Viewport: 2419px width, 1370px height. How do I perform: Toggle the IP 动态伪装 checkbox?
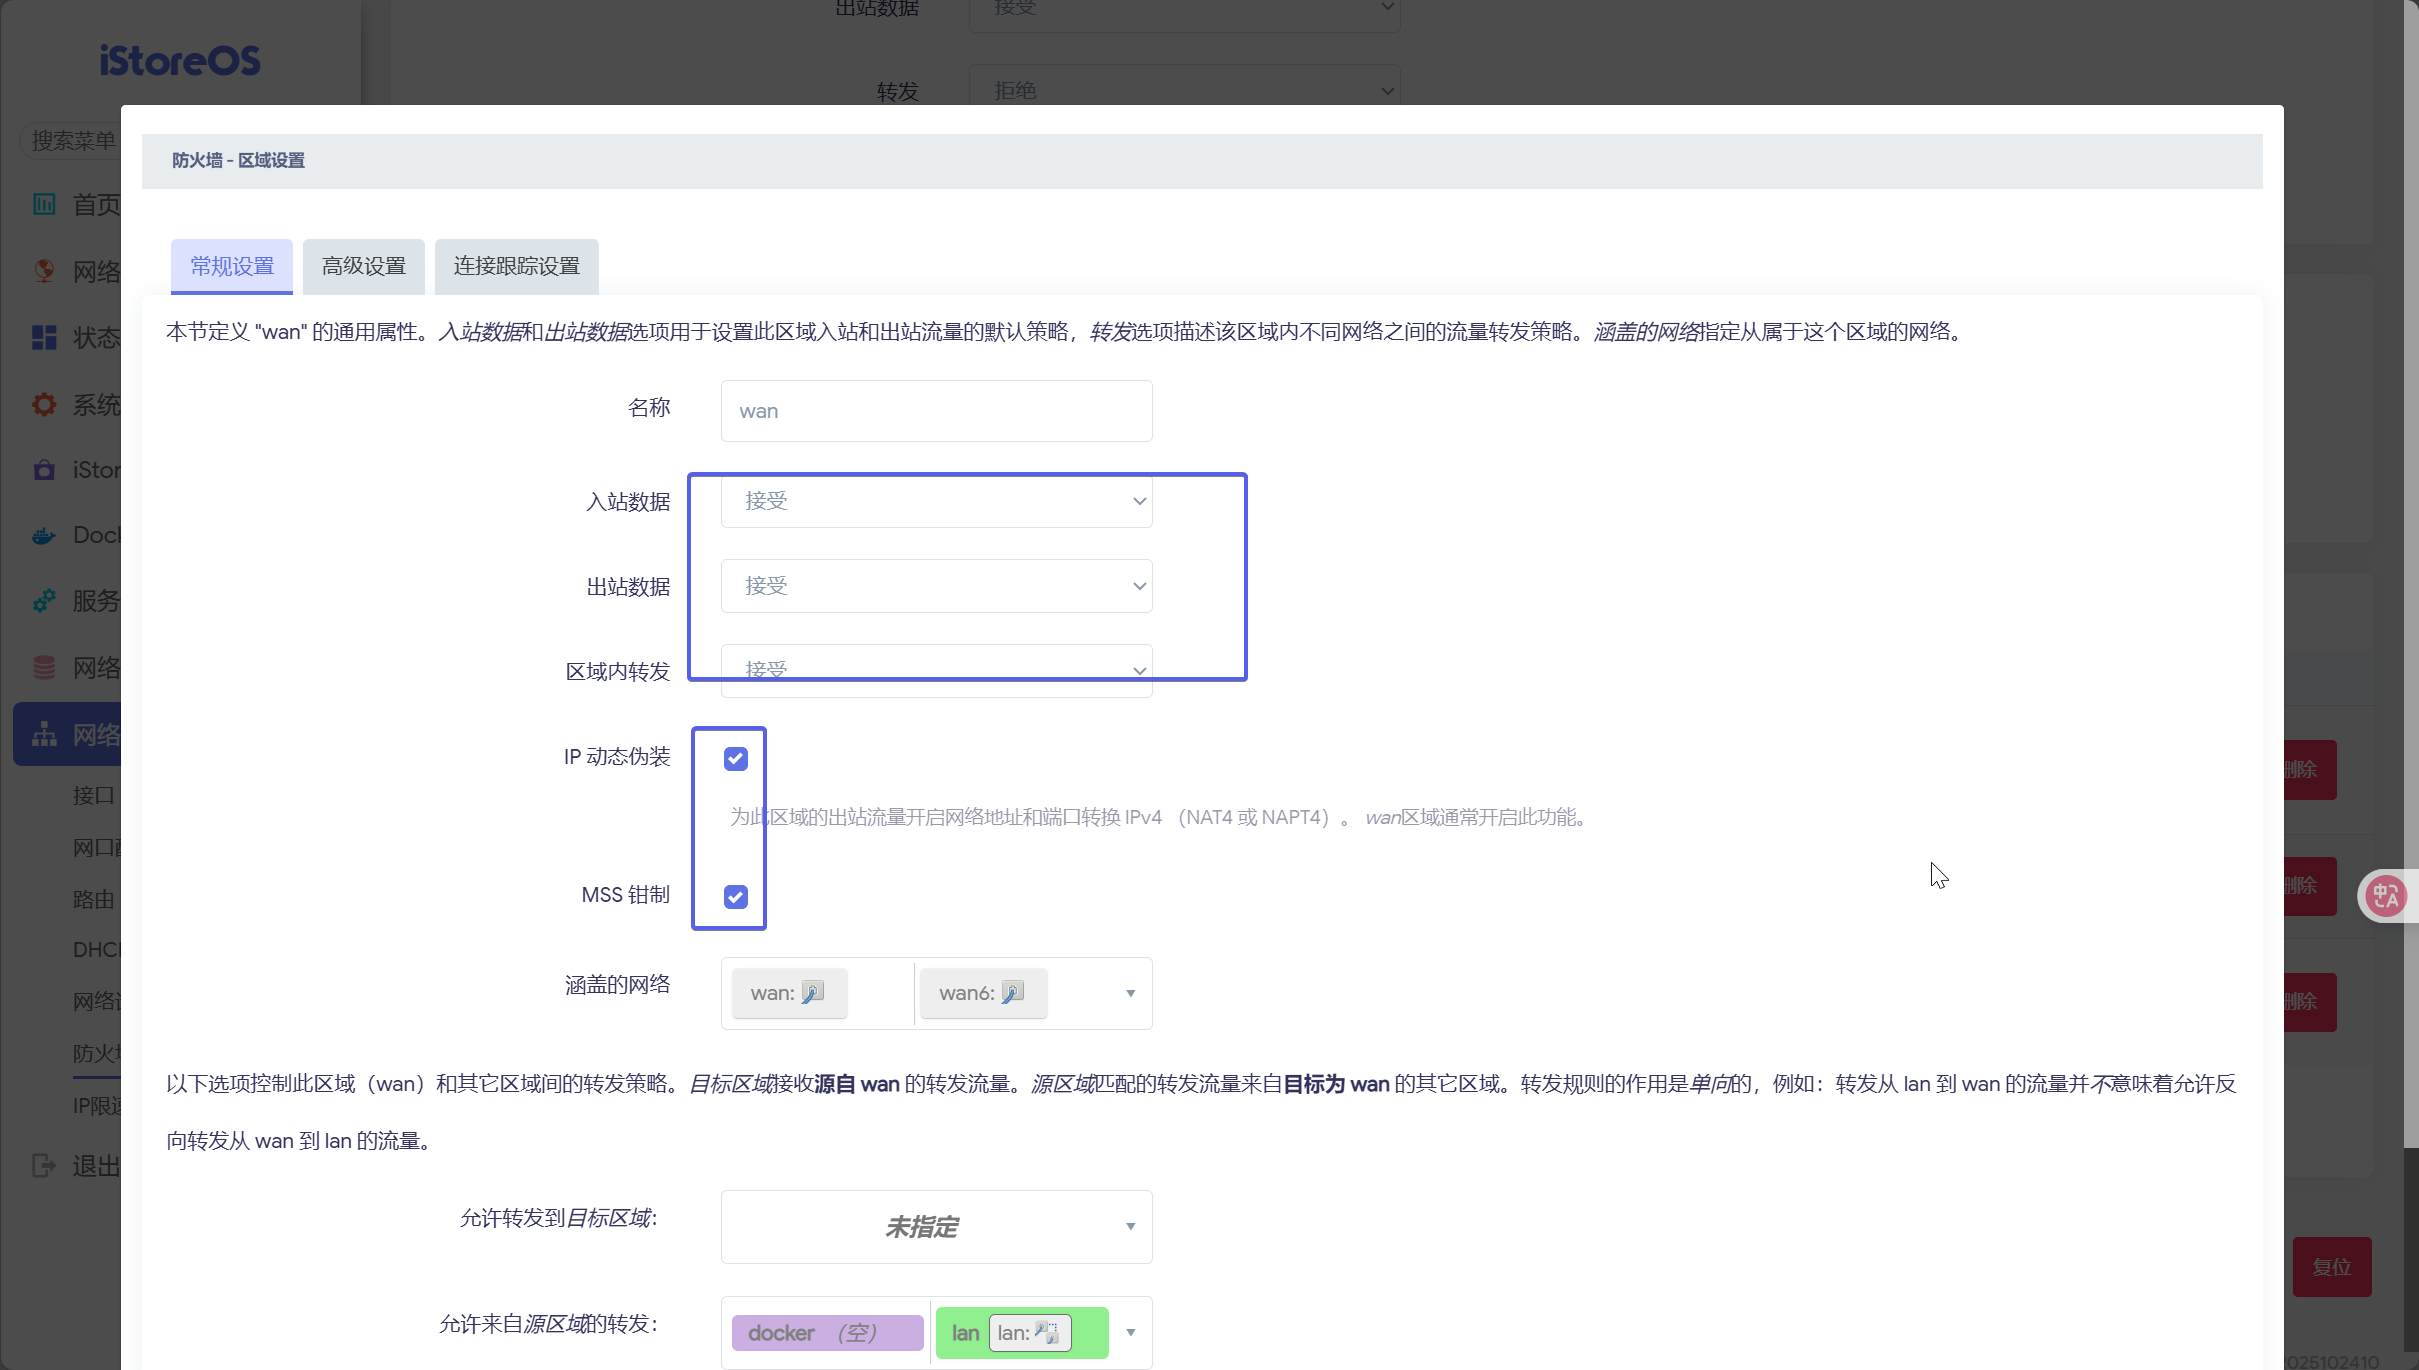(x=736, y=759)
